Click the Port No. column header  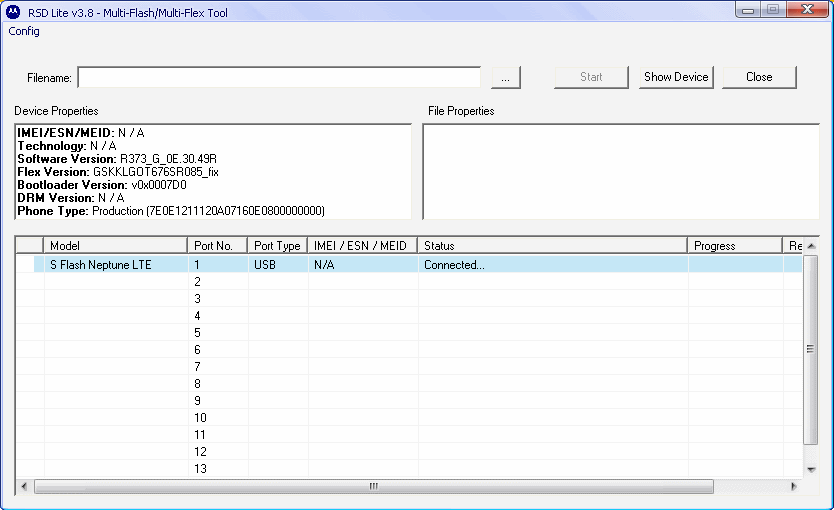[x=218, y=246]
